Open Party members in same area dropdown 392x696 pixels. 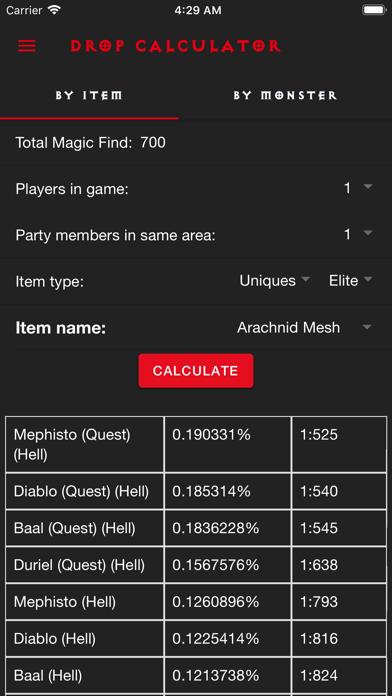(358, 234)
